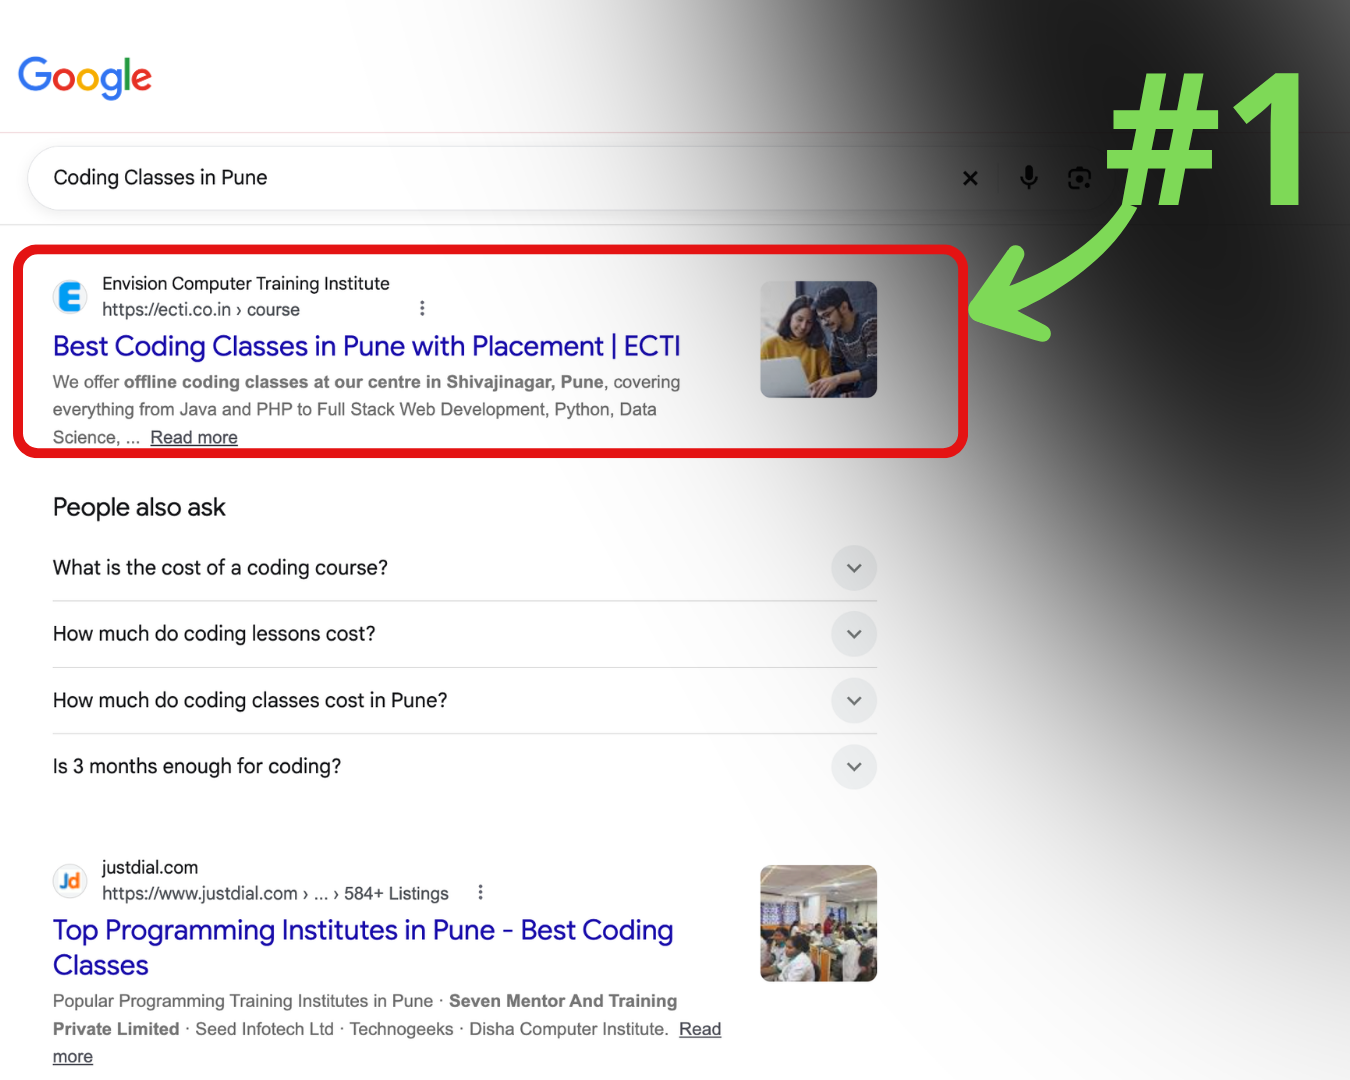Open "Best Coding Classes in Pune with Placement | ECTI"
The width and height of the screenshot is (1350, 1080).
click(367, 346)
